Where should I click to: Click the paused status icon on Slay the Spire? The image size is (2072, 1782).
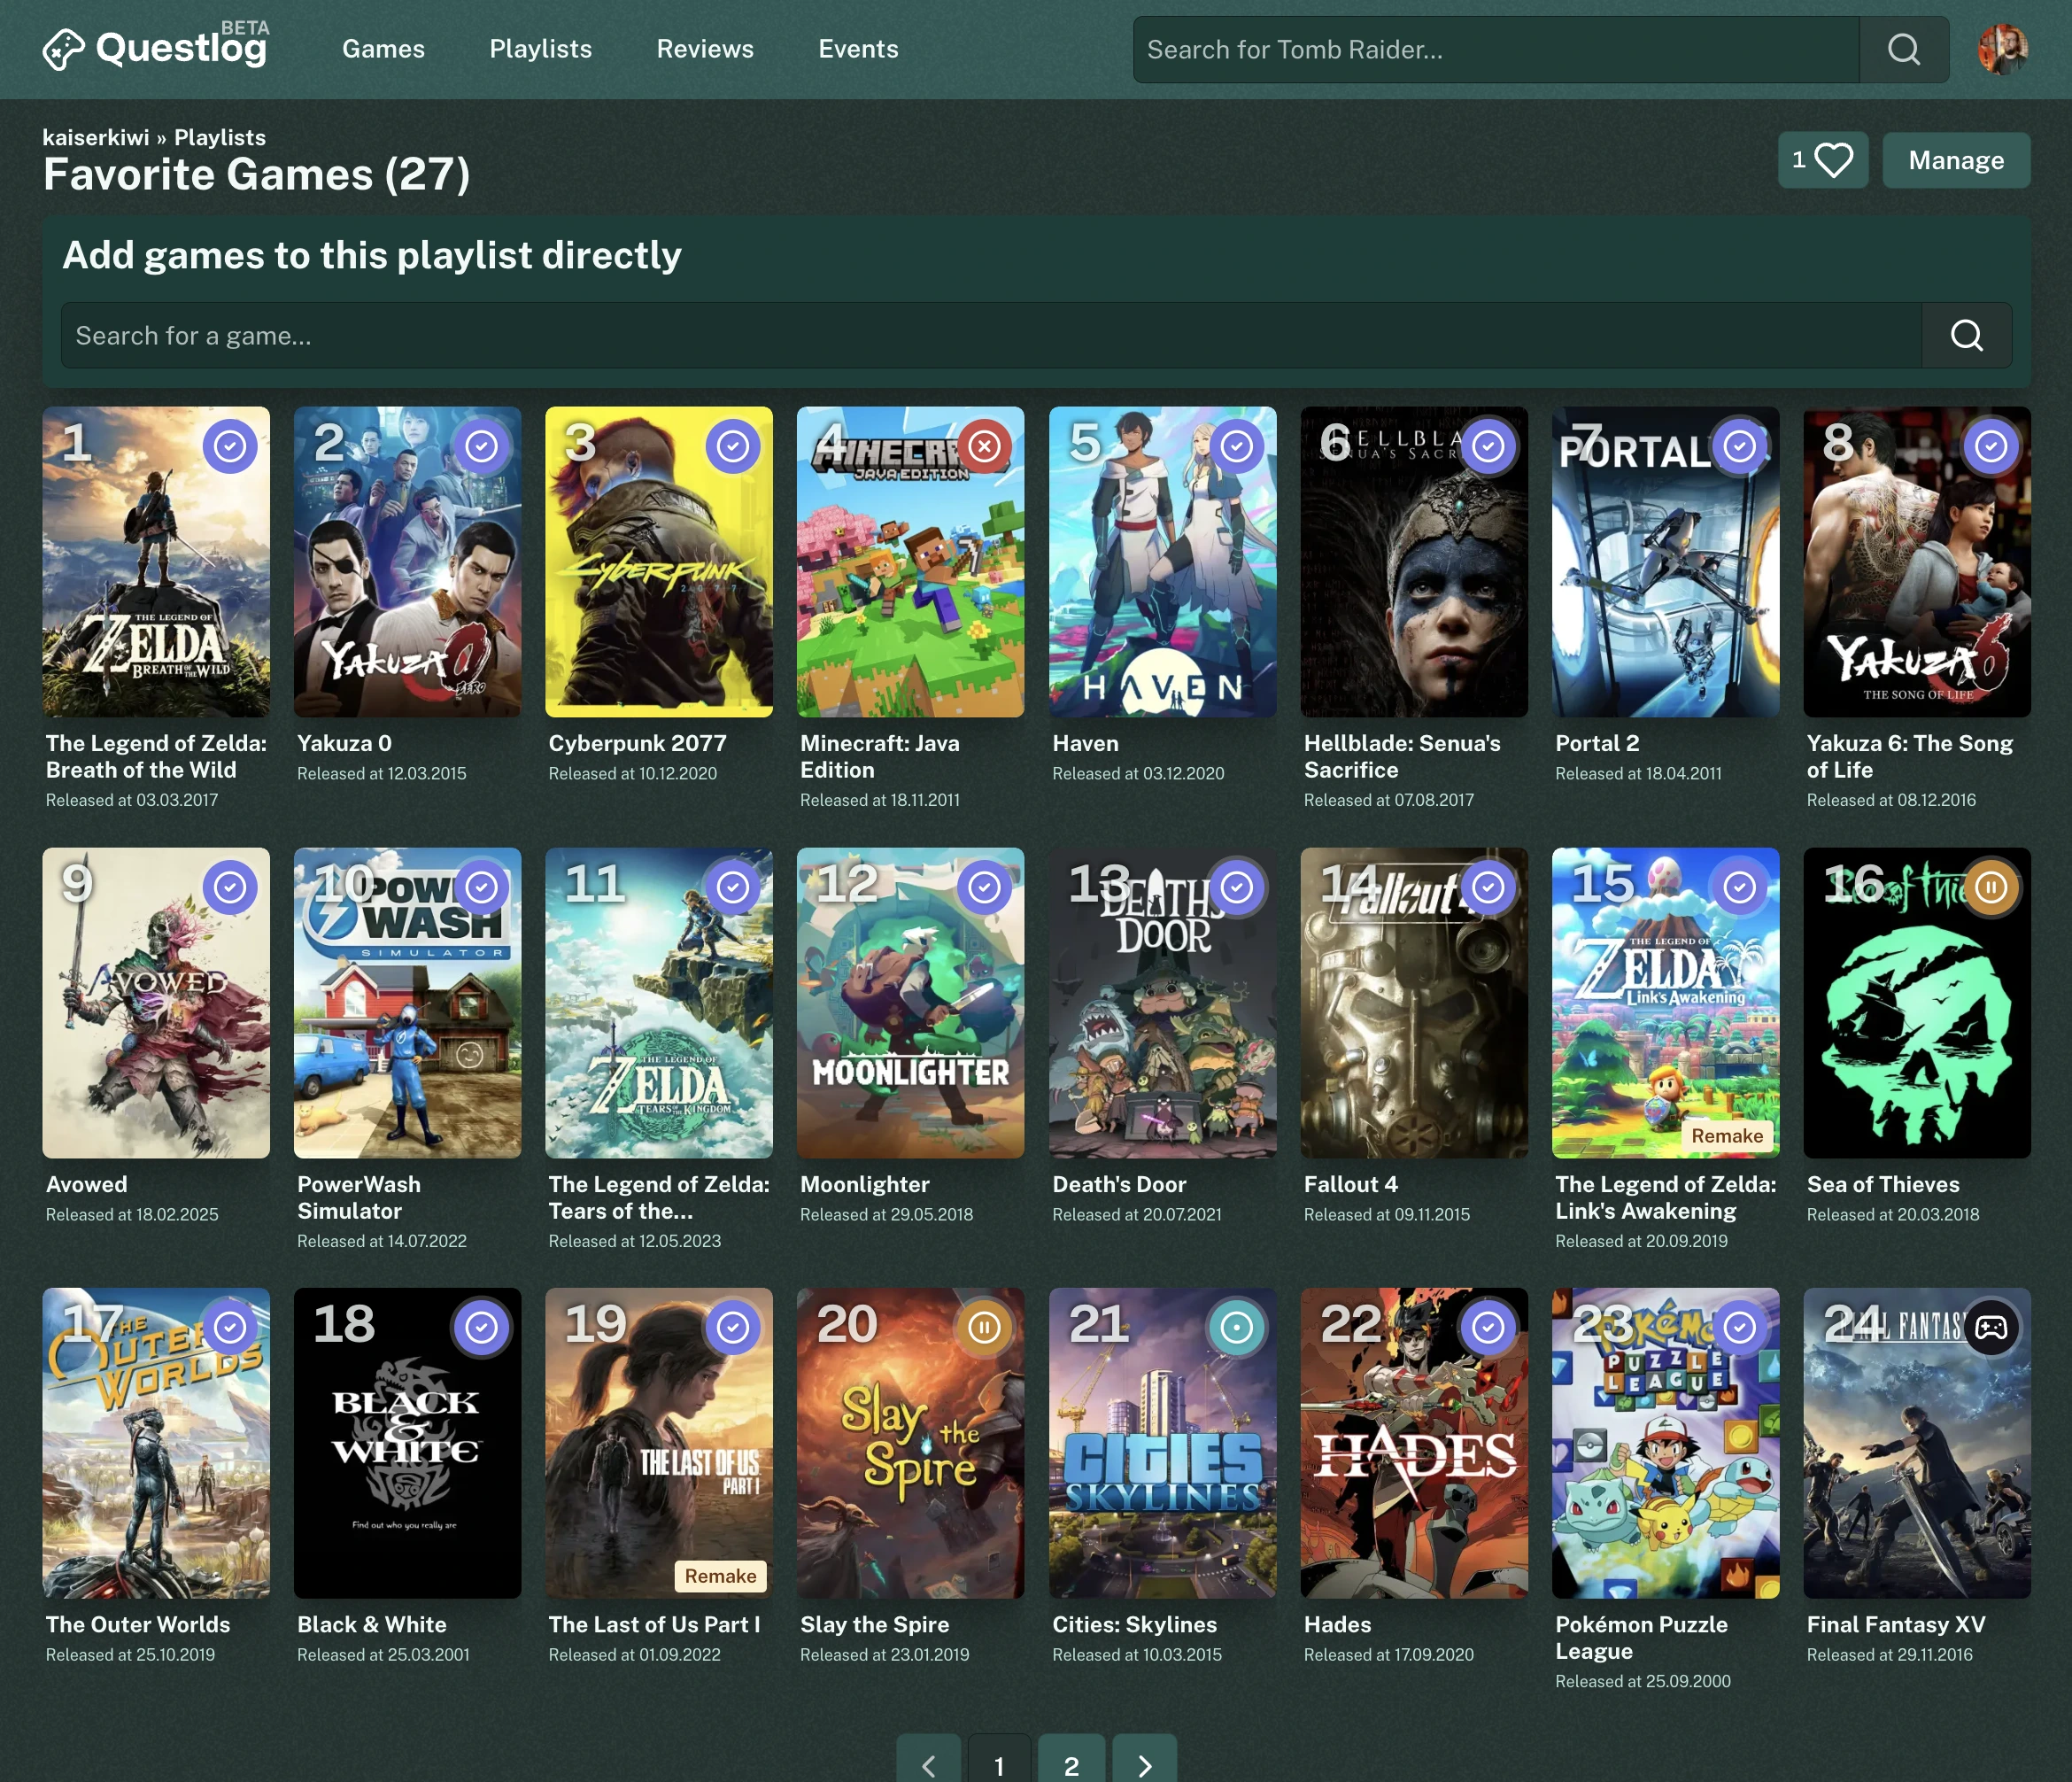pos(985,1327)
